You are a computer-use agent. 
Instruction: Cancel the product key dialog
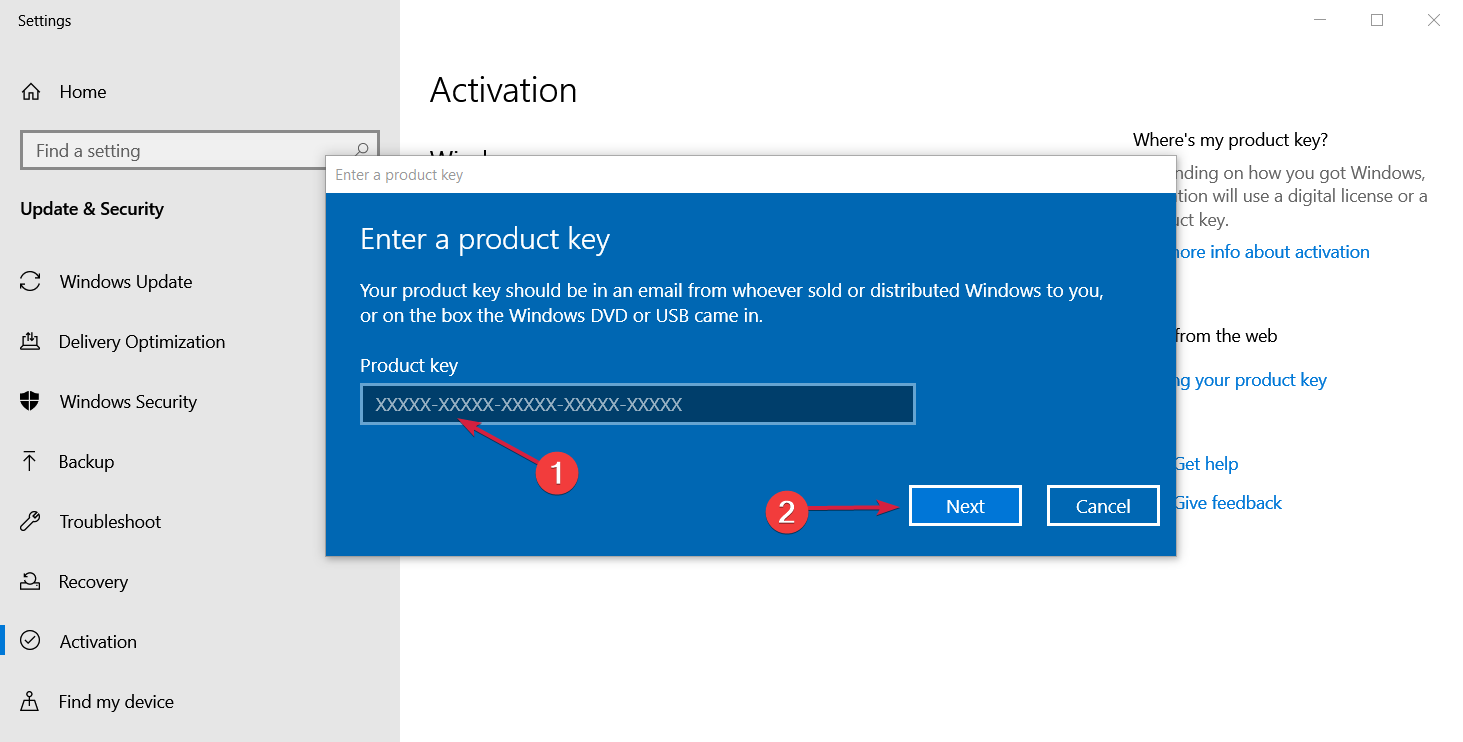(1103, 506)
